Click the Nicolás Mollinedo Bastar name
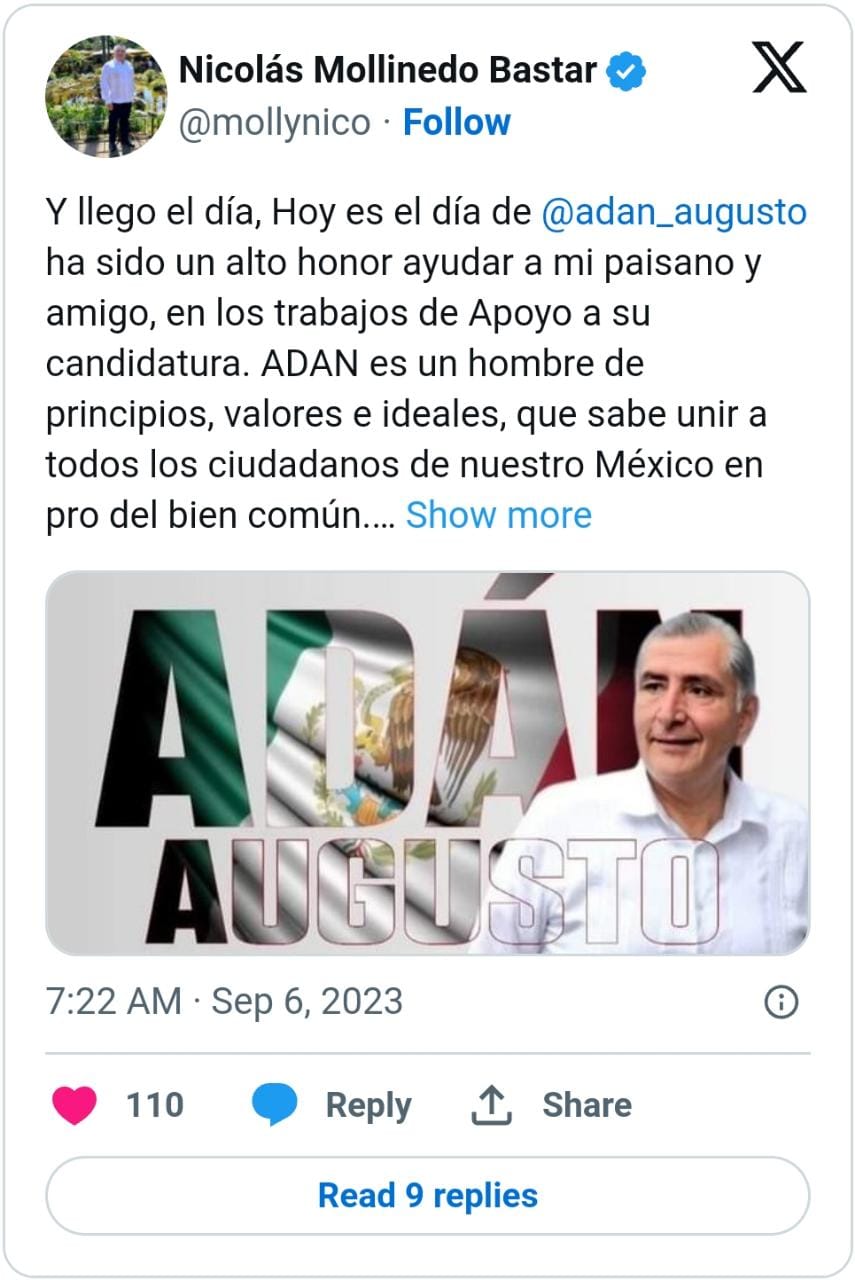The image size is (855, 1280). pyautogui.click(x=388, y=70)
